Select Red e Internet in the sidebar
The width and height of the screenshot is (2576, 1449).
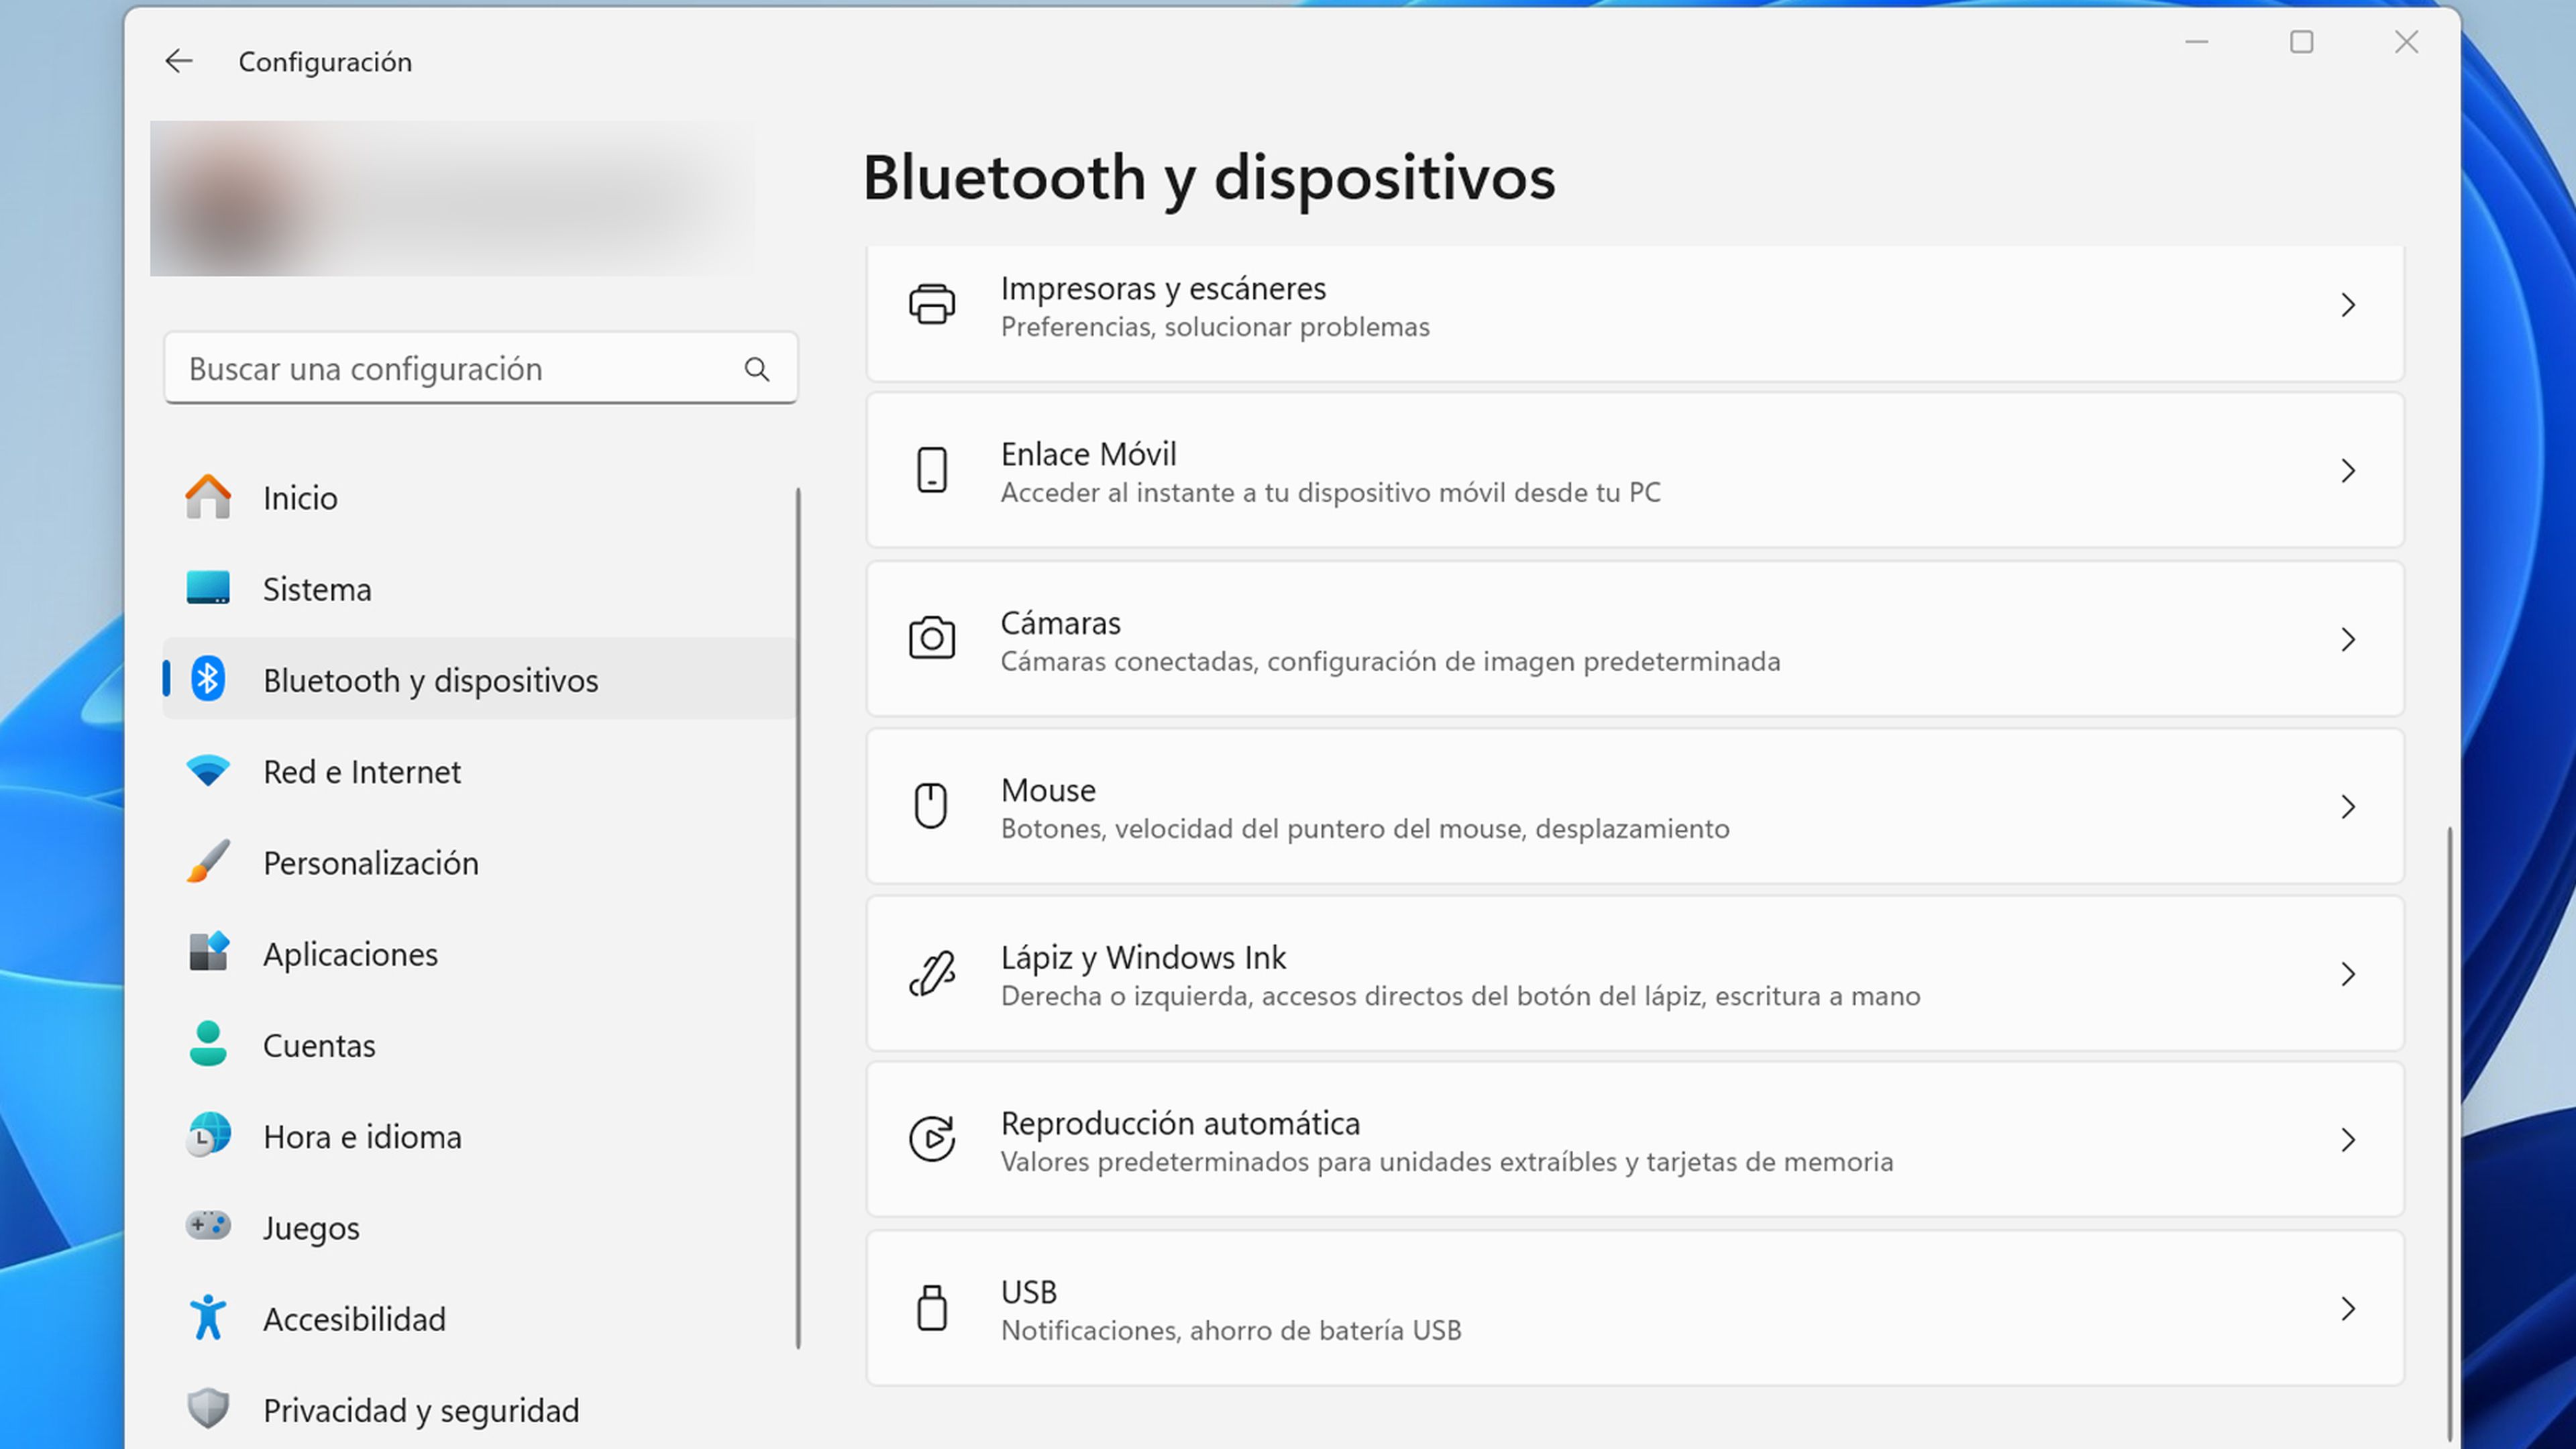tap(479, 771)
